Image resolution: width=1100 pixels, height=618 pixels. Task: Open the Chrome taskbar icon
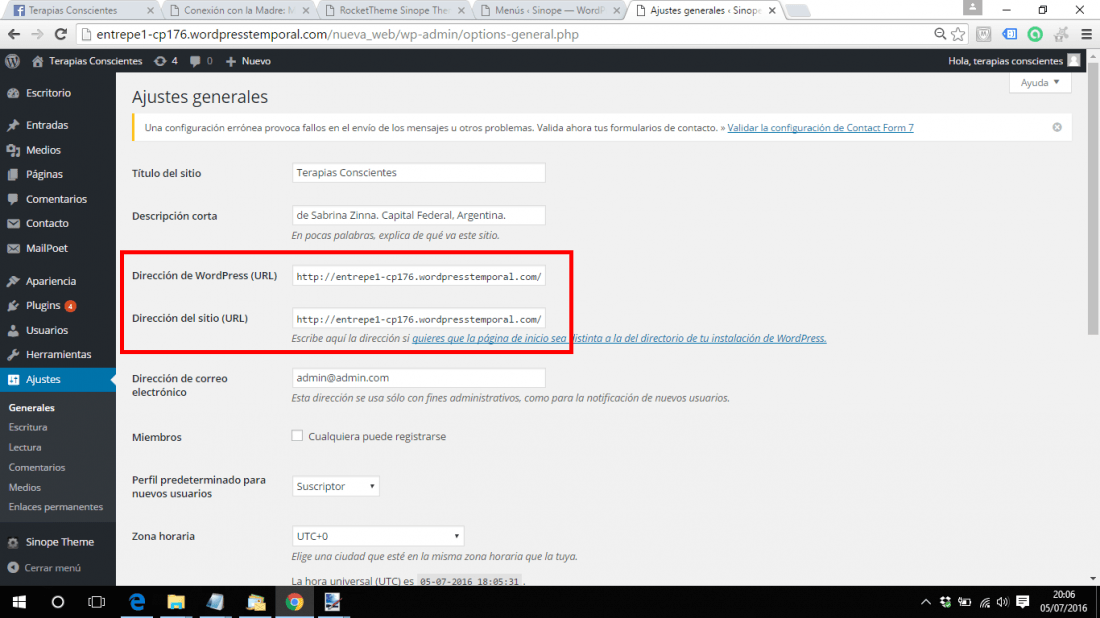(x=294, y=603)
